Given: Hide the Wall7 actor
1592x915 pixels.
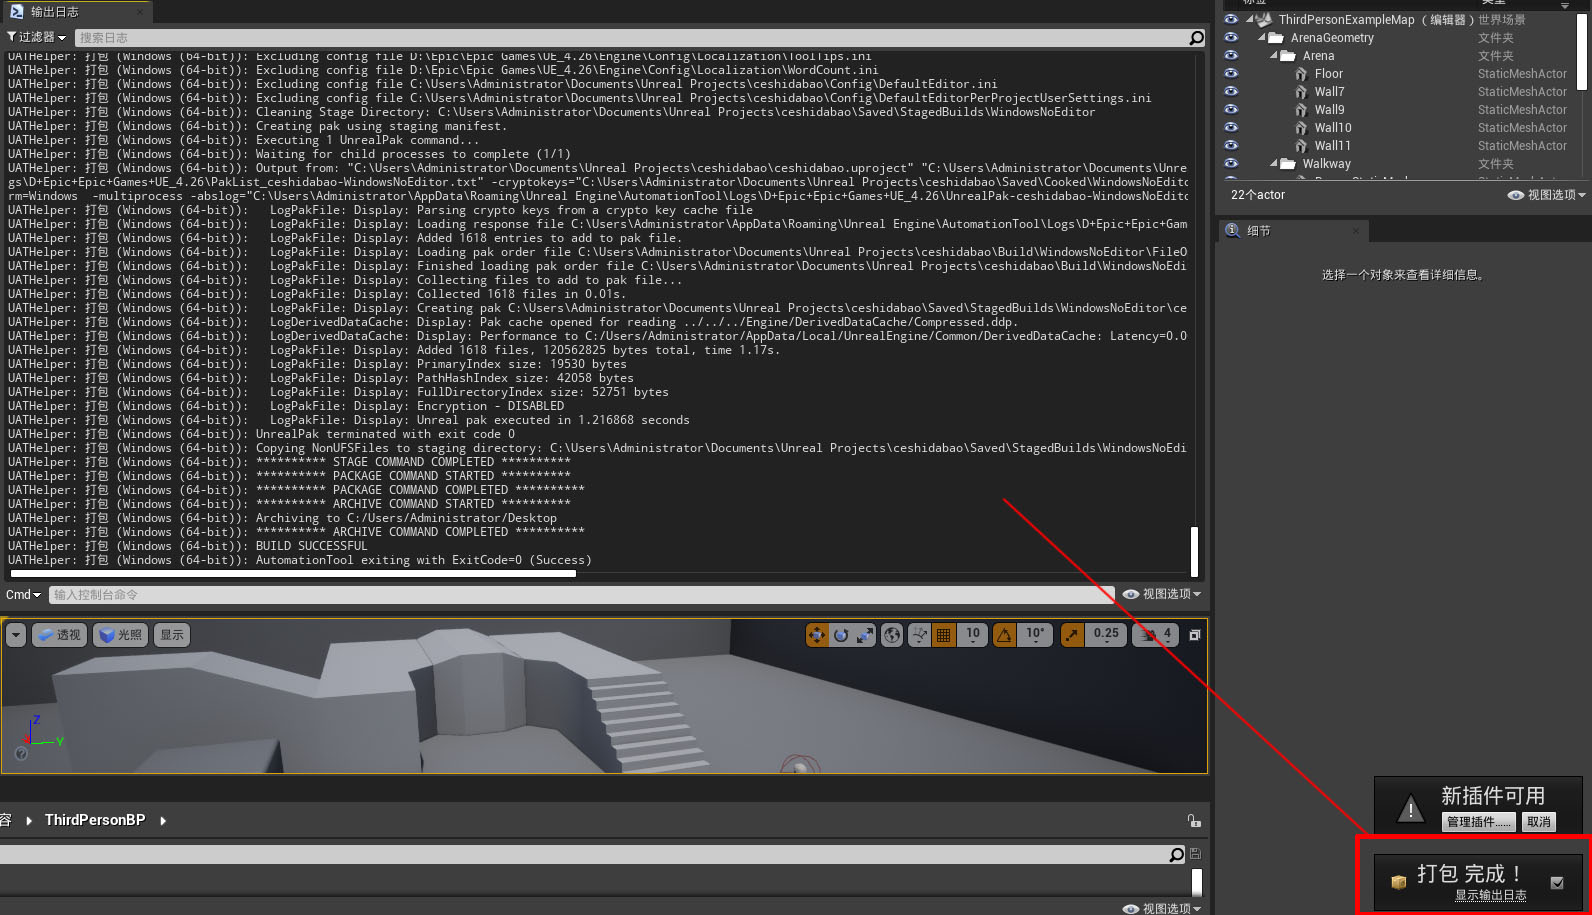Looking at the screenshot, I should 1231,91.
